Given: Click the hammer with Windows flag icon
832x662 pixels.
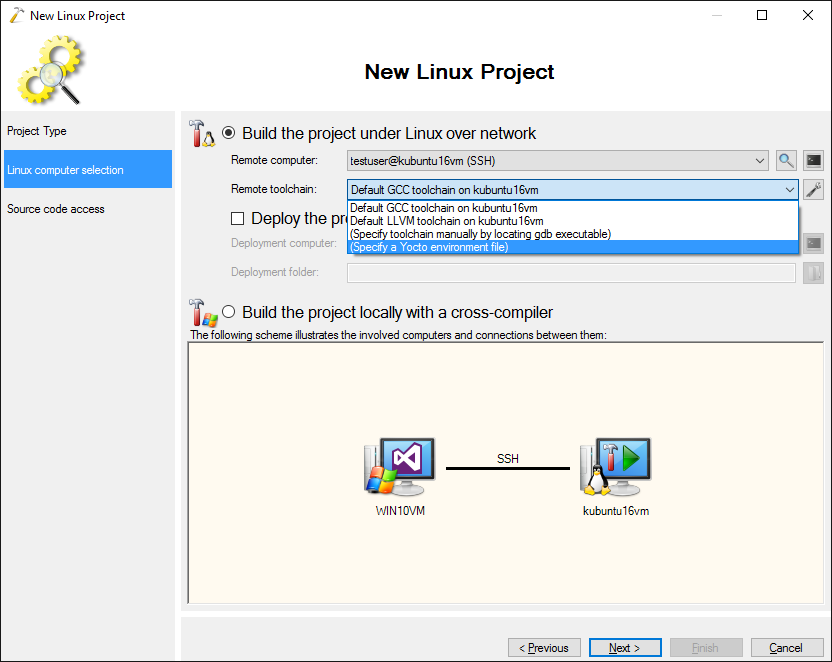Looking at the screenshot, I should 203,313.
